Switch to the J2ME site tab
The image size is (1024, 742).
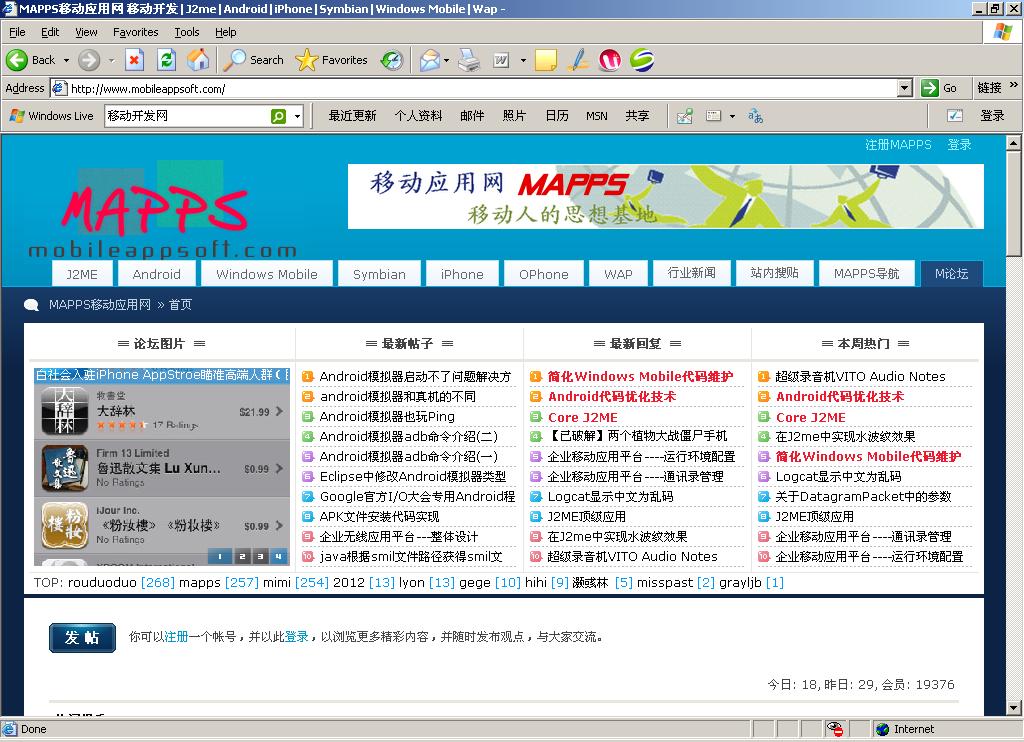tap(82, 274)
